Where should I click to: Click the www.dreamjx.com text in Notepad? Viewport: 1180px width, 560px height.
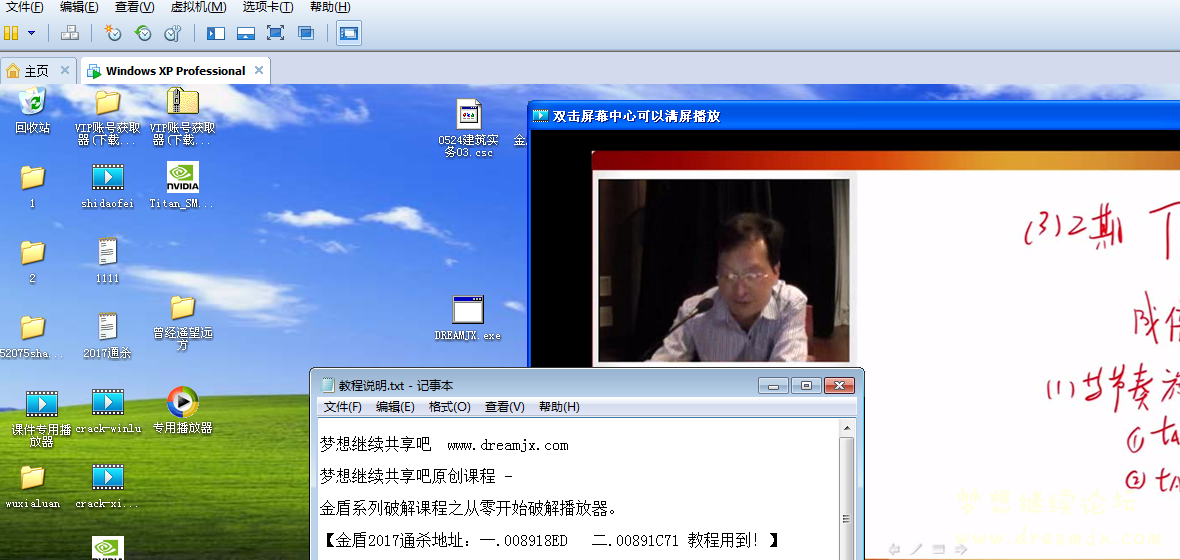[x=508, y=446]
